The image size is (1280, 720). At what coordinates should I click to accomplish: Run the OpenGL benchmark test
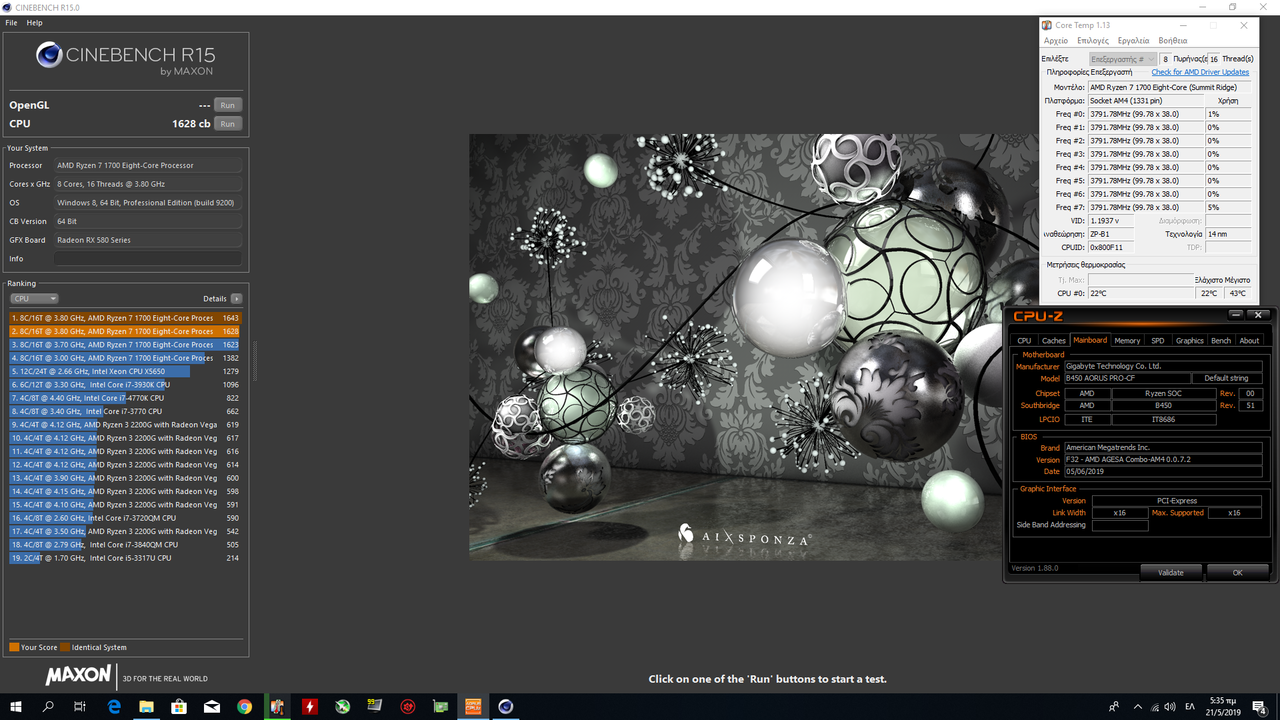click(x=228, y=105)
